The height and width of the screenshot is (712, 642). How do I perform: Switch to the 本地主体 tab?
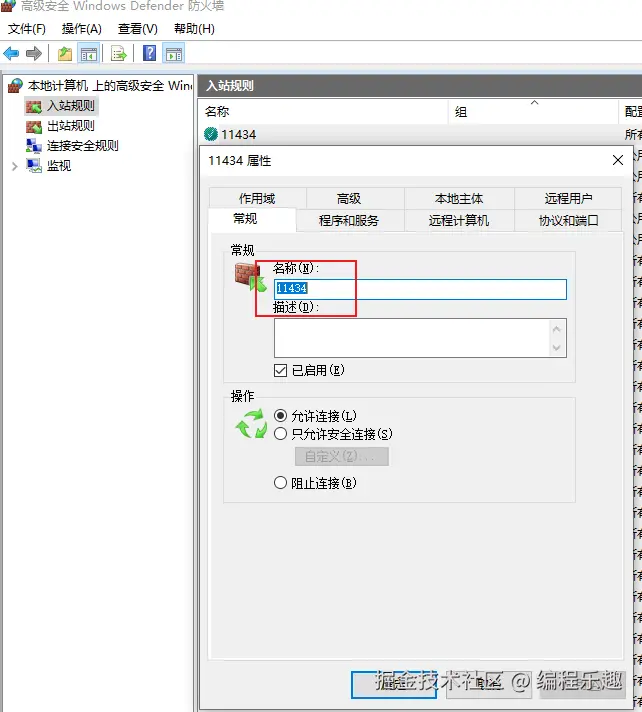pyautogui.click(x=459, y=198)
